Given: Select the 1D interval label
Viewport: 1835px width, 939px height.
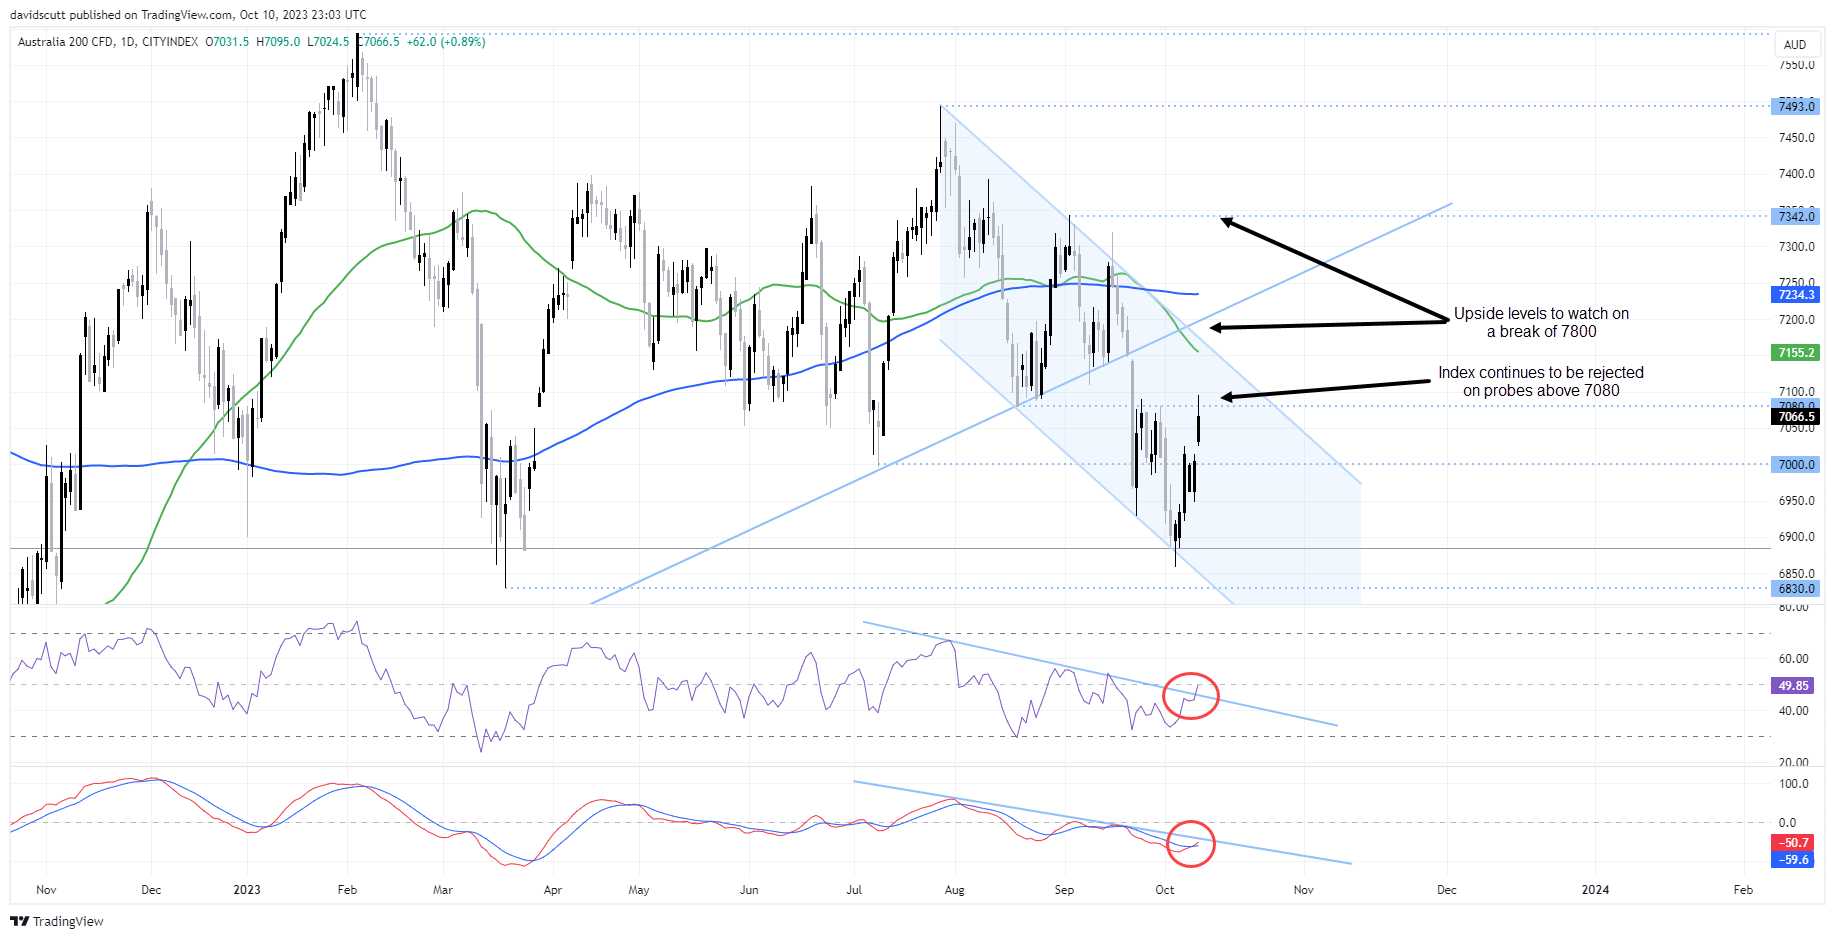Looking at the screenshot, I should 127,42.
